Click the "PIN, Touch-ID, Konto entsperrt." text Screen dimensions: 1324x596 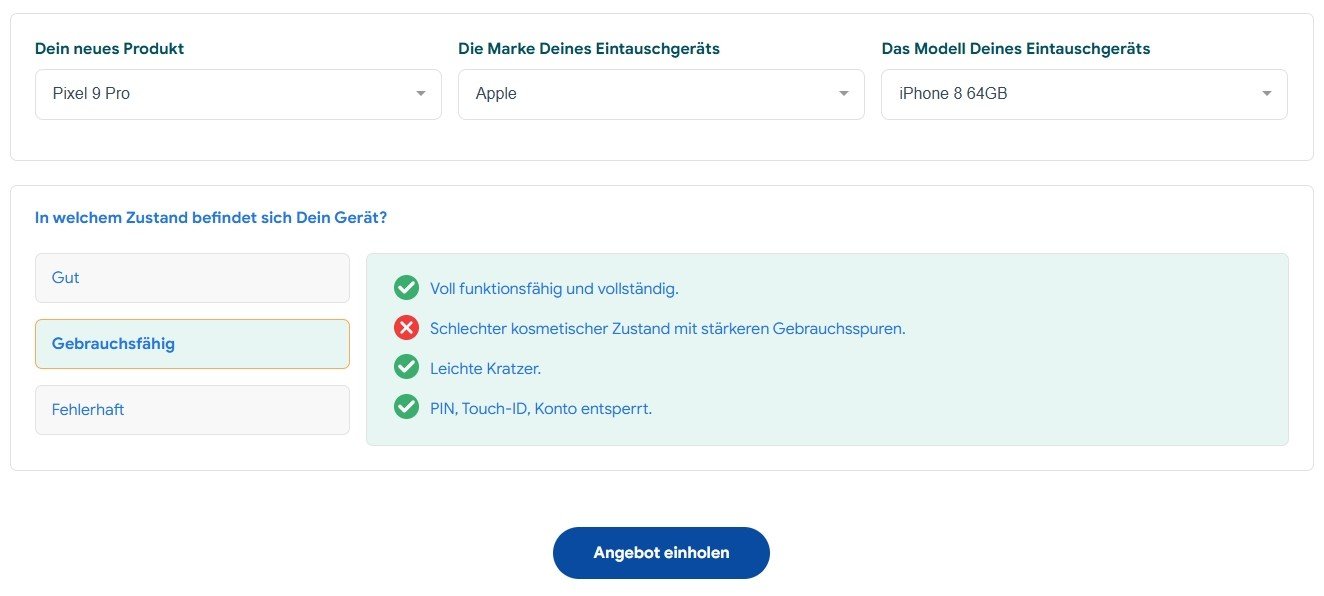click(541, 408)
